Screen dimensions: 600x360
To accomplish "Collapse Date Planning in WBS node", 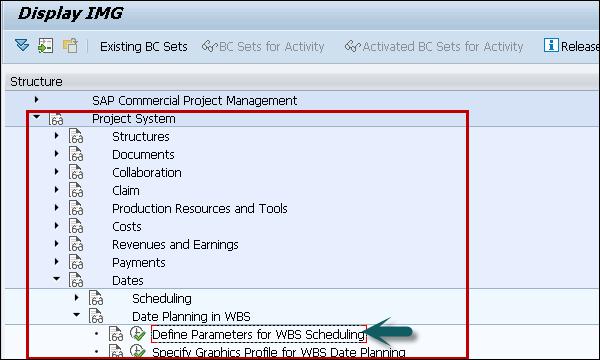I will pos(77,315).
